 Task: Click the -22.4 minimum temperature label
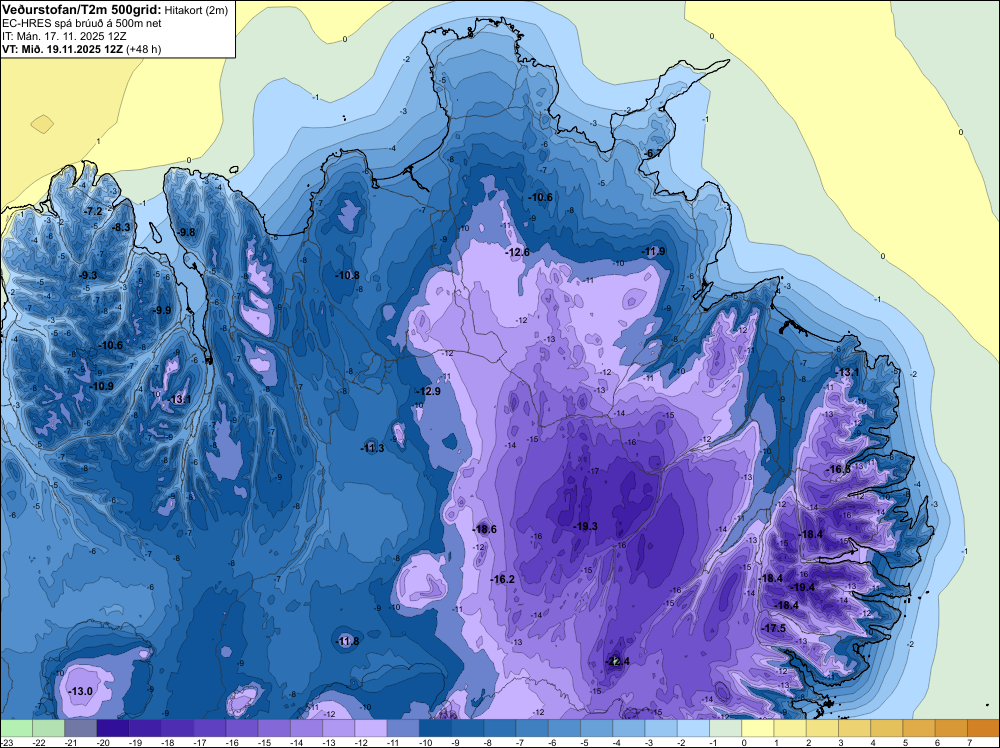tap(617, 661)
